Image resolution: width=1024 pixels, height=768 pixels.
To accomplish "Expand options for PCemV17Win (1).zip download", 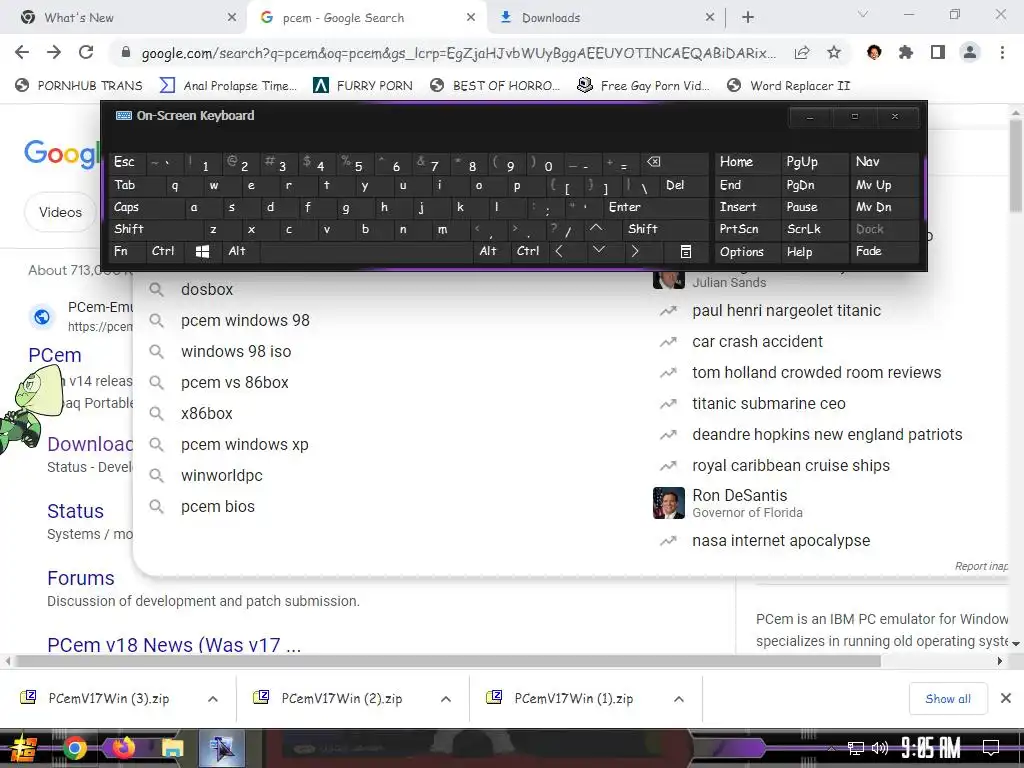I will click(679, 699).
